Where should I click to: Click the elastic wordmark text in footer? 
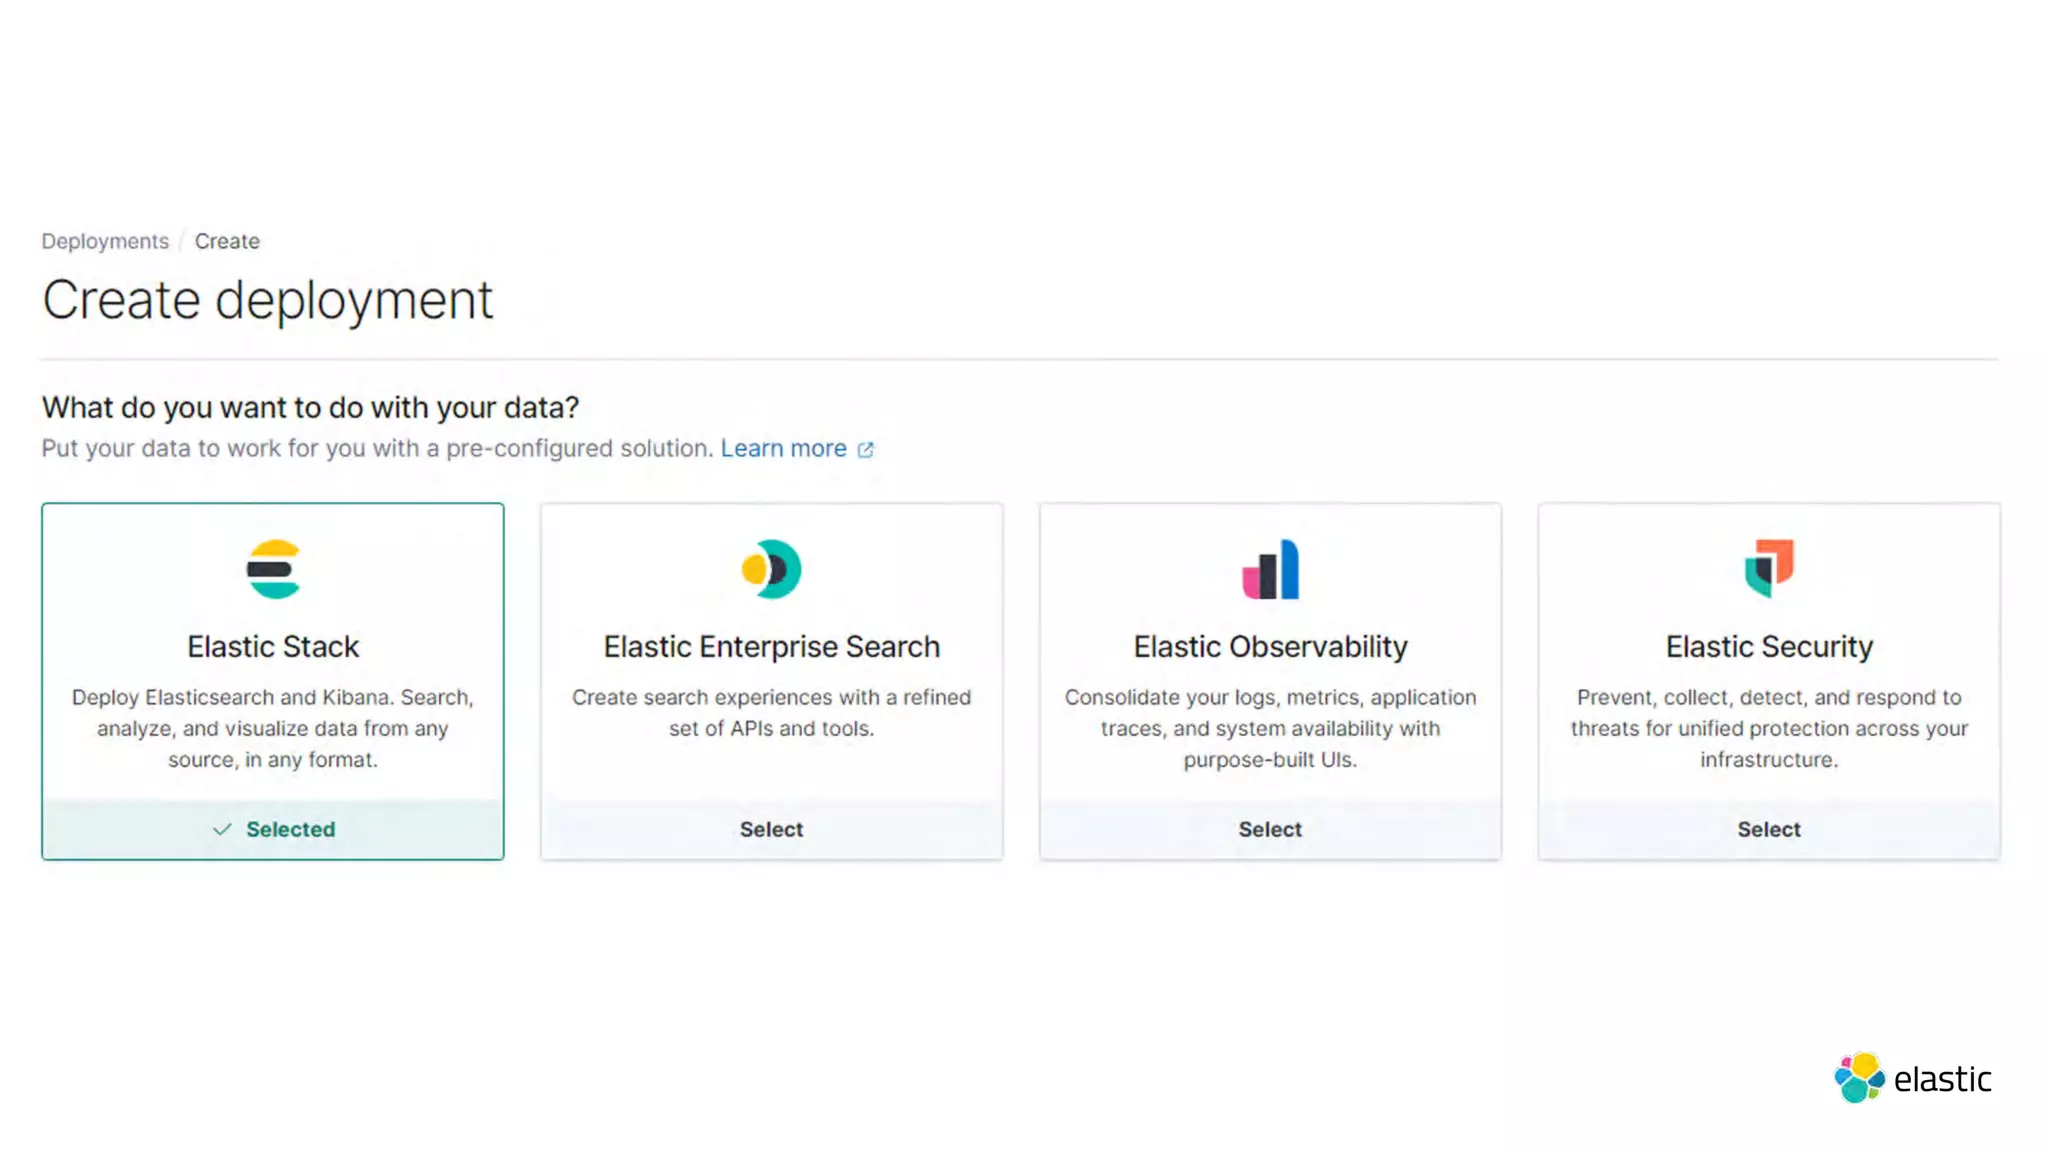coord(1942,1080)
